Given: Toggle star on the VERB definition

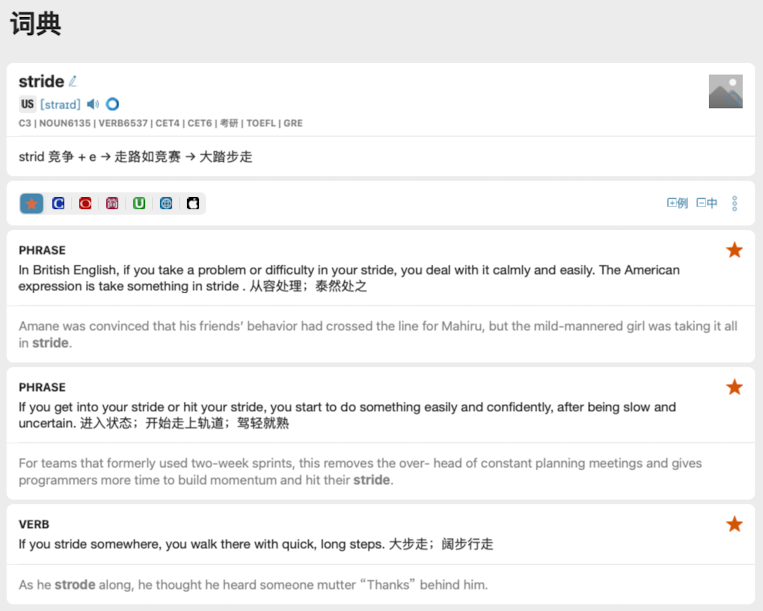Looking at the screenshot, I should coord(734,524).
